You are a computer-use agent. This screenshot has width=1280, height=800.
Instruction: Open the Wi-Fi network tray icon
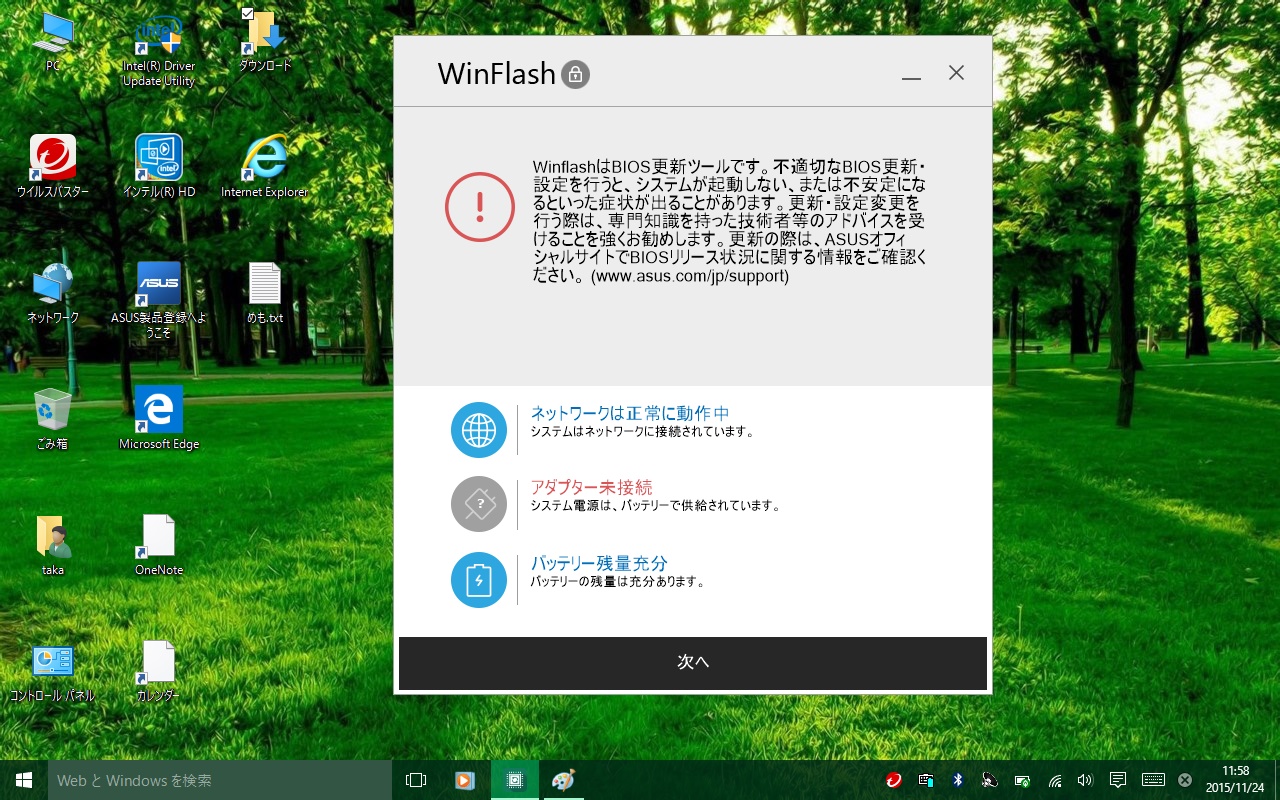[1054, 780]
